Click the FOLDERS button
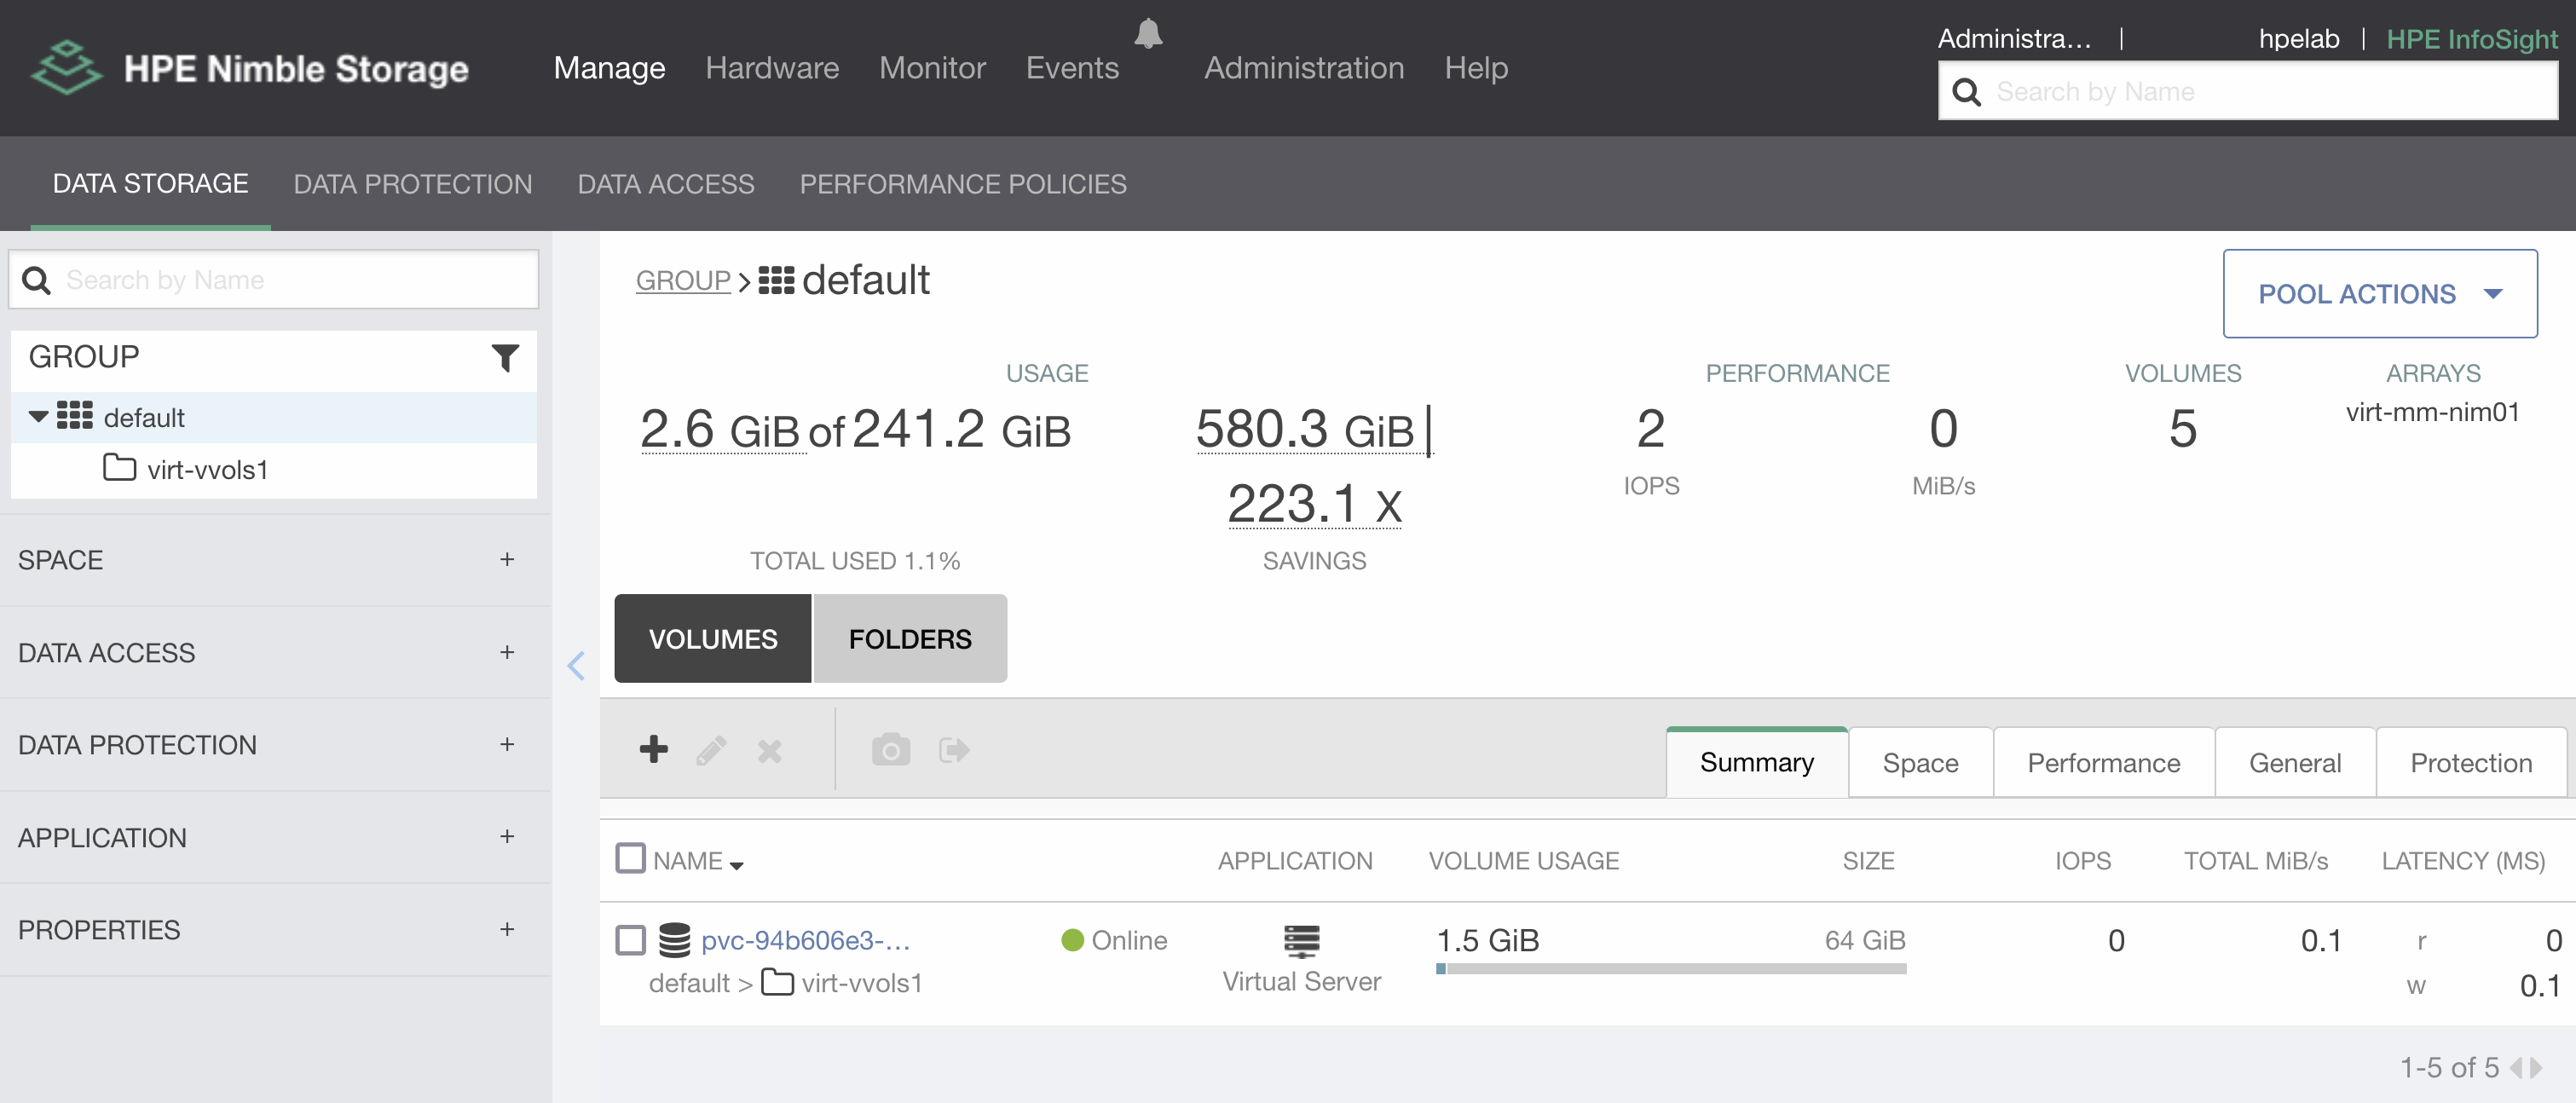This screenshot has width=2576, height=1103. 910,639
